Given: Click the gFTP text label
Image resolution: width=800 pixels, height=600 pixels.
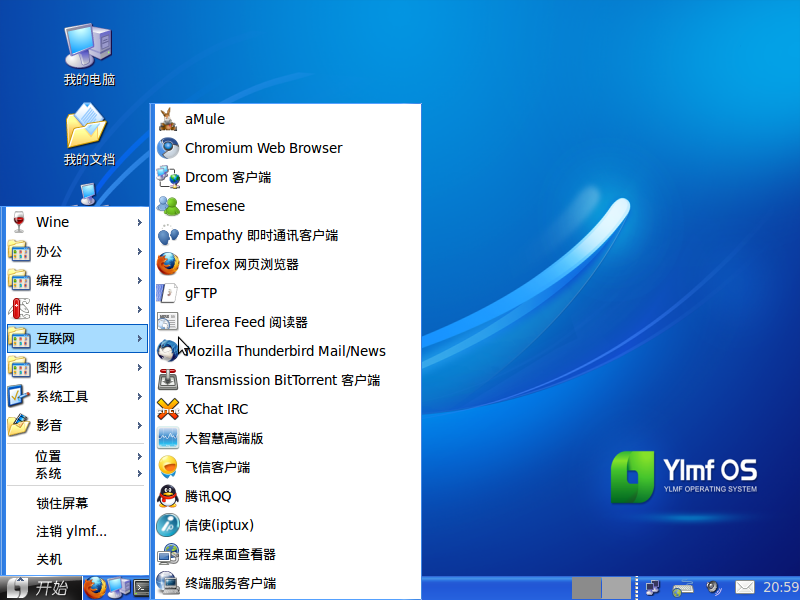Looking at the screenshot, I should click(x=201, y=294).
